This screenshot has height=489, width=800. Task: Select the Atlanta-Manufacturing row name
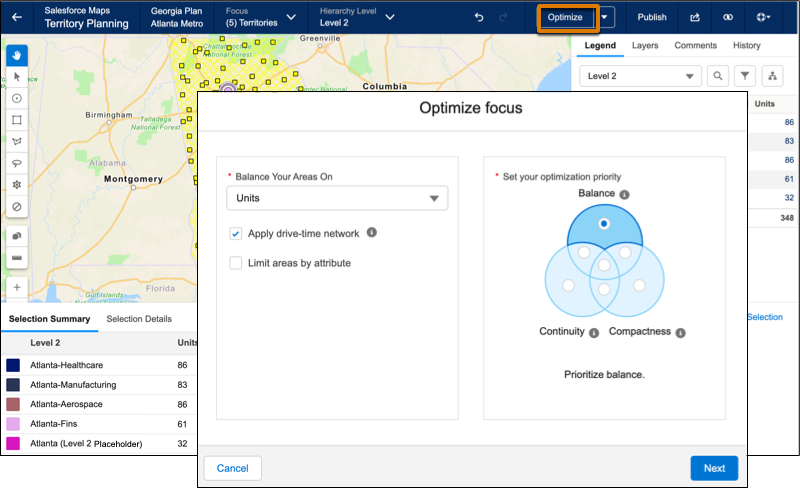pos(73,385)
